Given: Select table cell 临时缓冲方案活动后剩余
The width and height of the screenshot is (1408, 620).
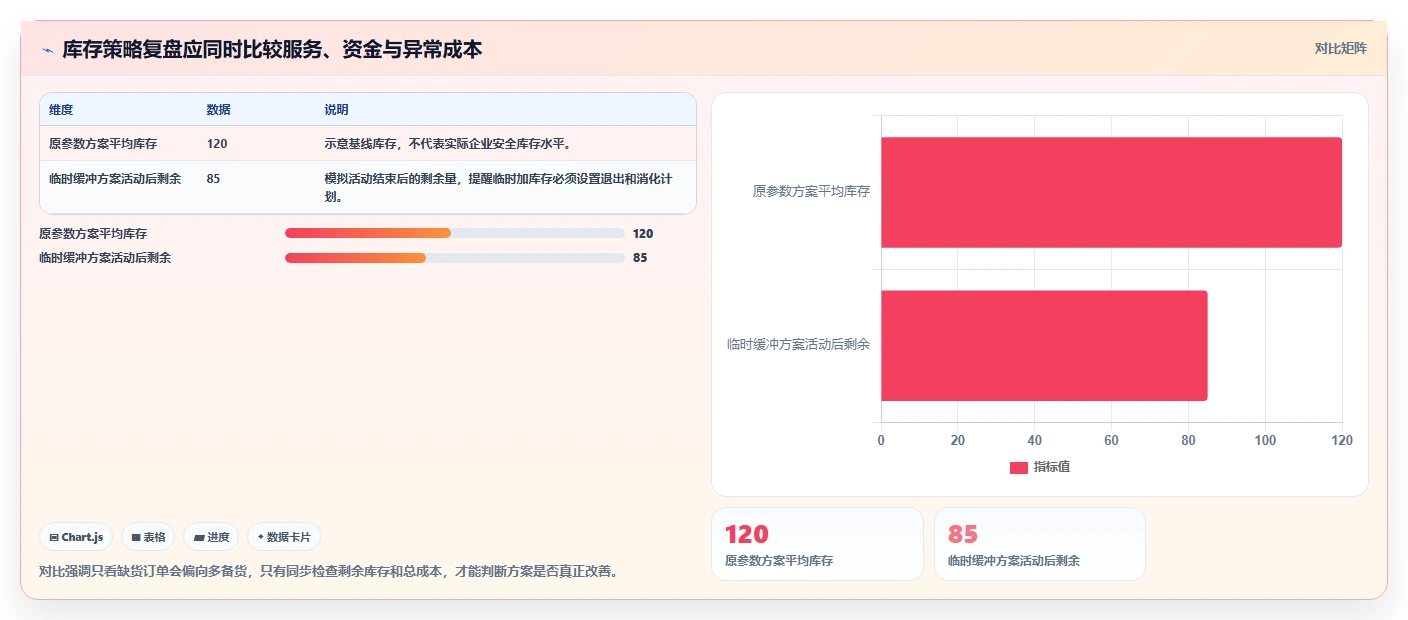Looking at the screenshot, I should pyautogui.click(x=115, y=178).
